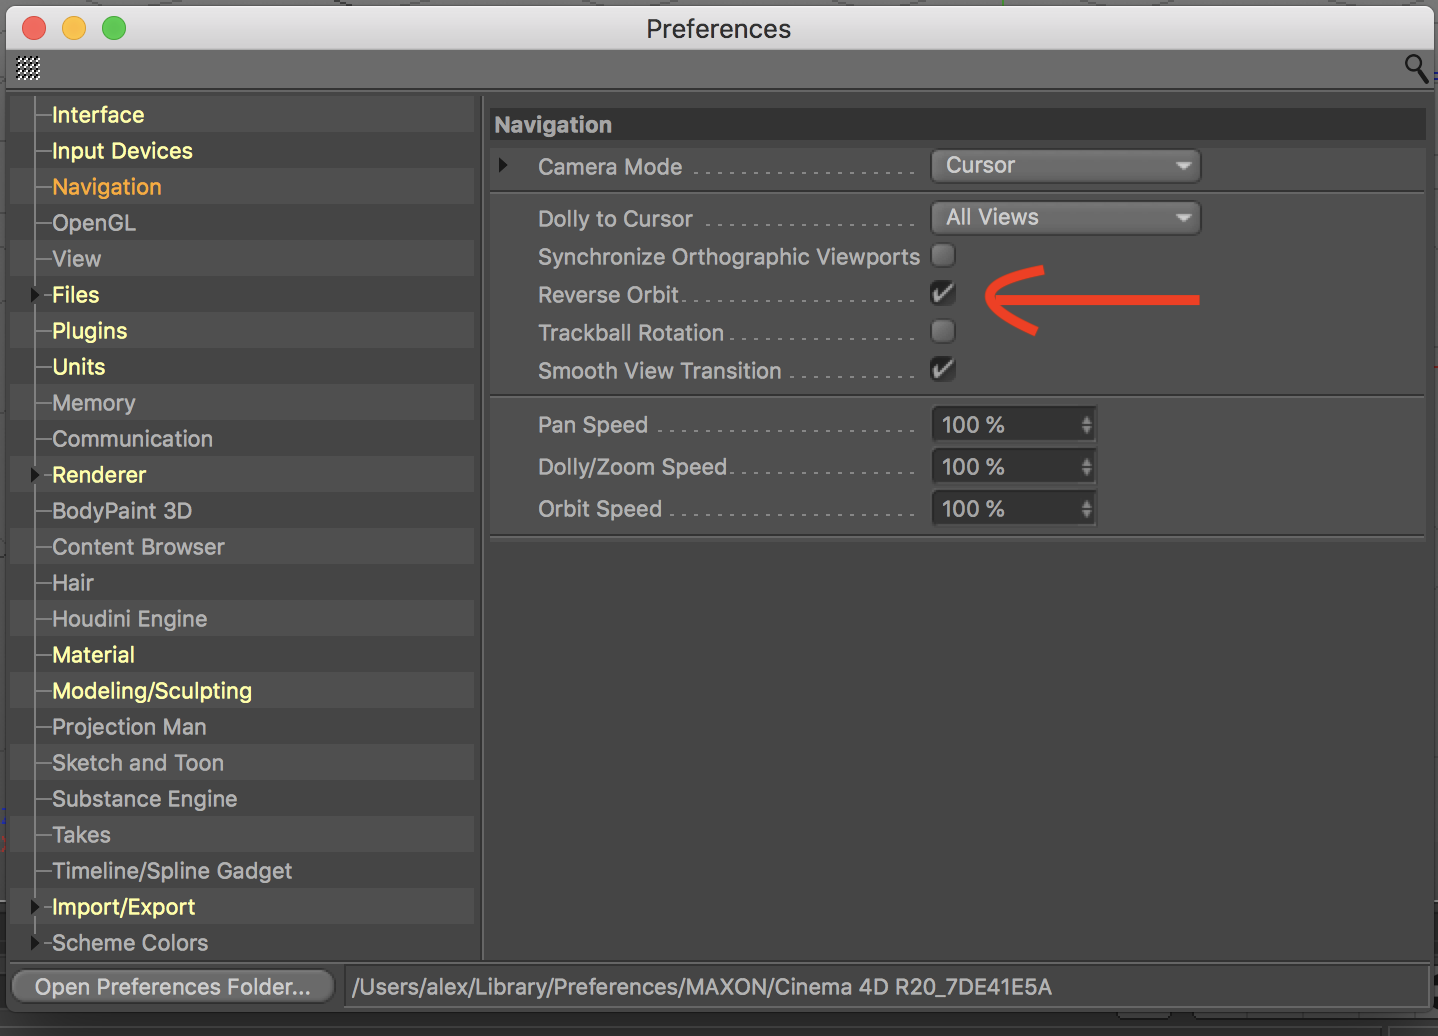Open the Camera Mode dropdown

pos(1065,166)
